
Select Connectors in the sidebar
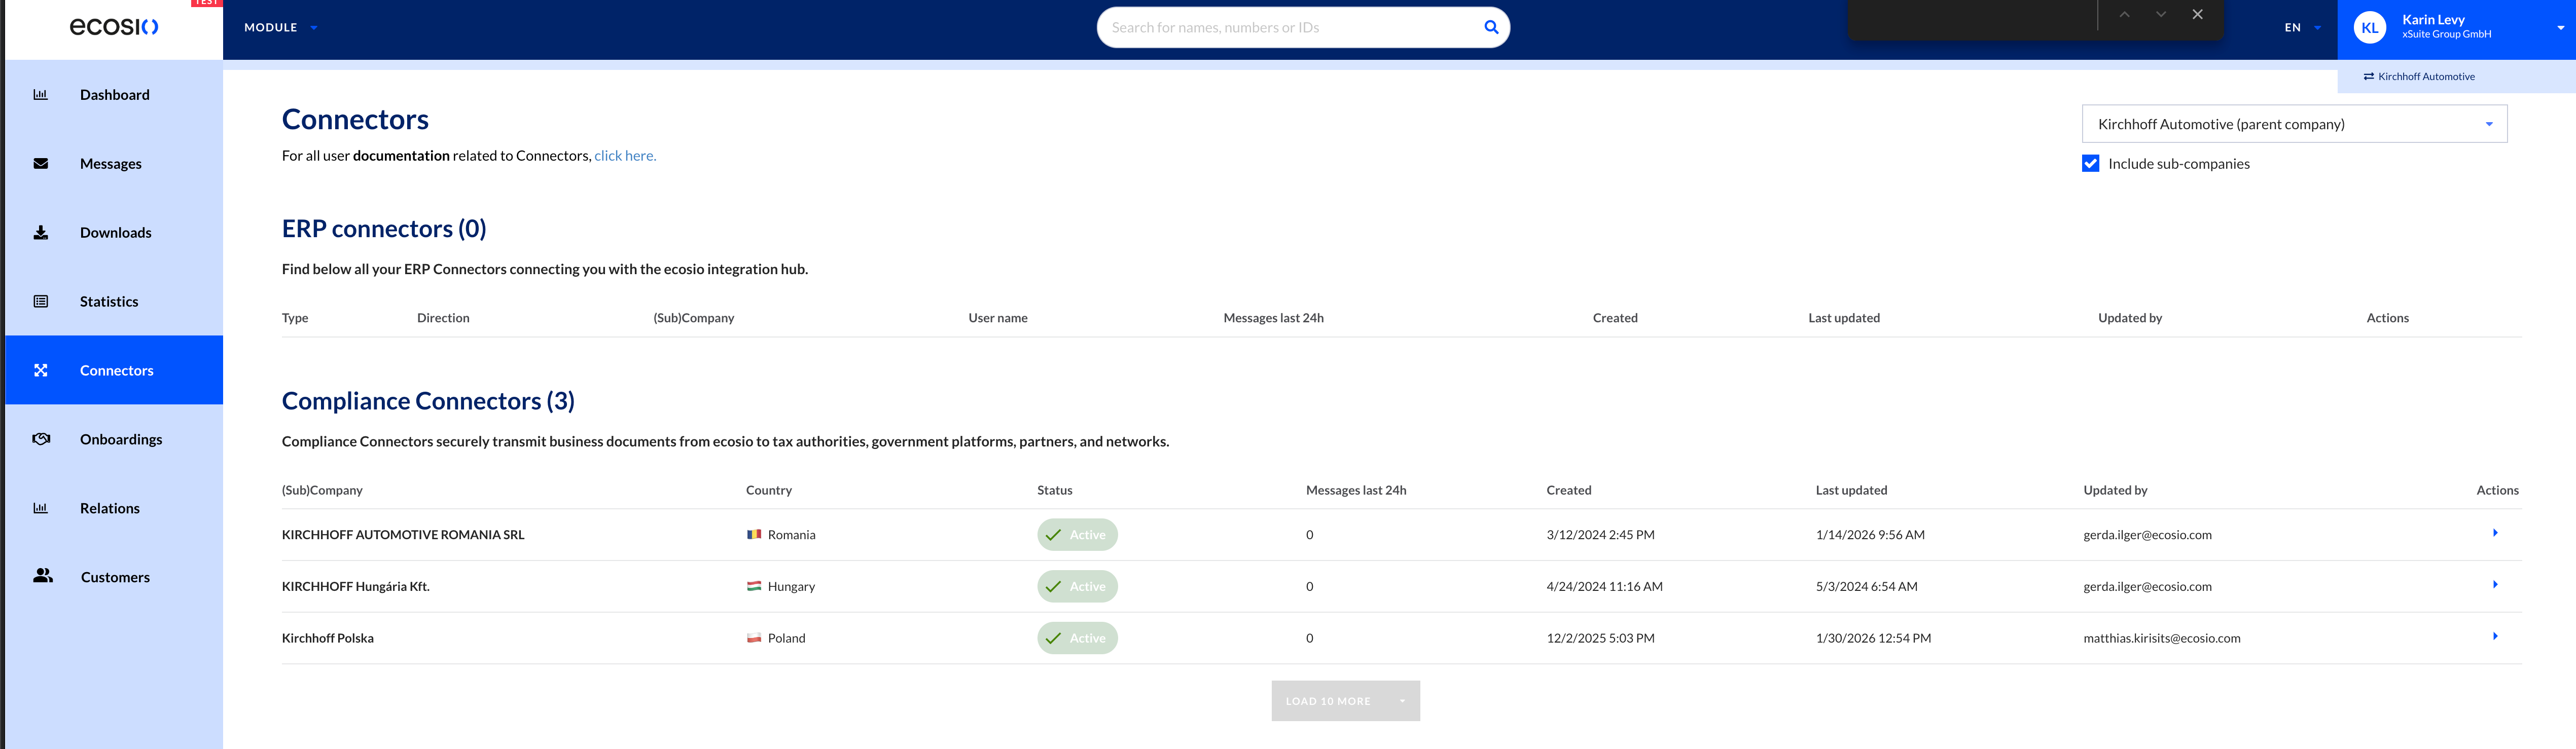coord(114,370)
